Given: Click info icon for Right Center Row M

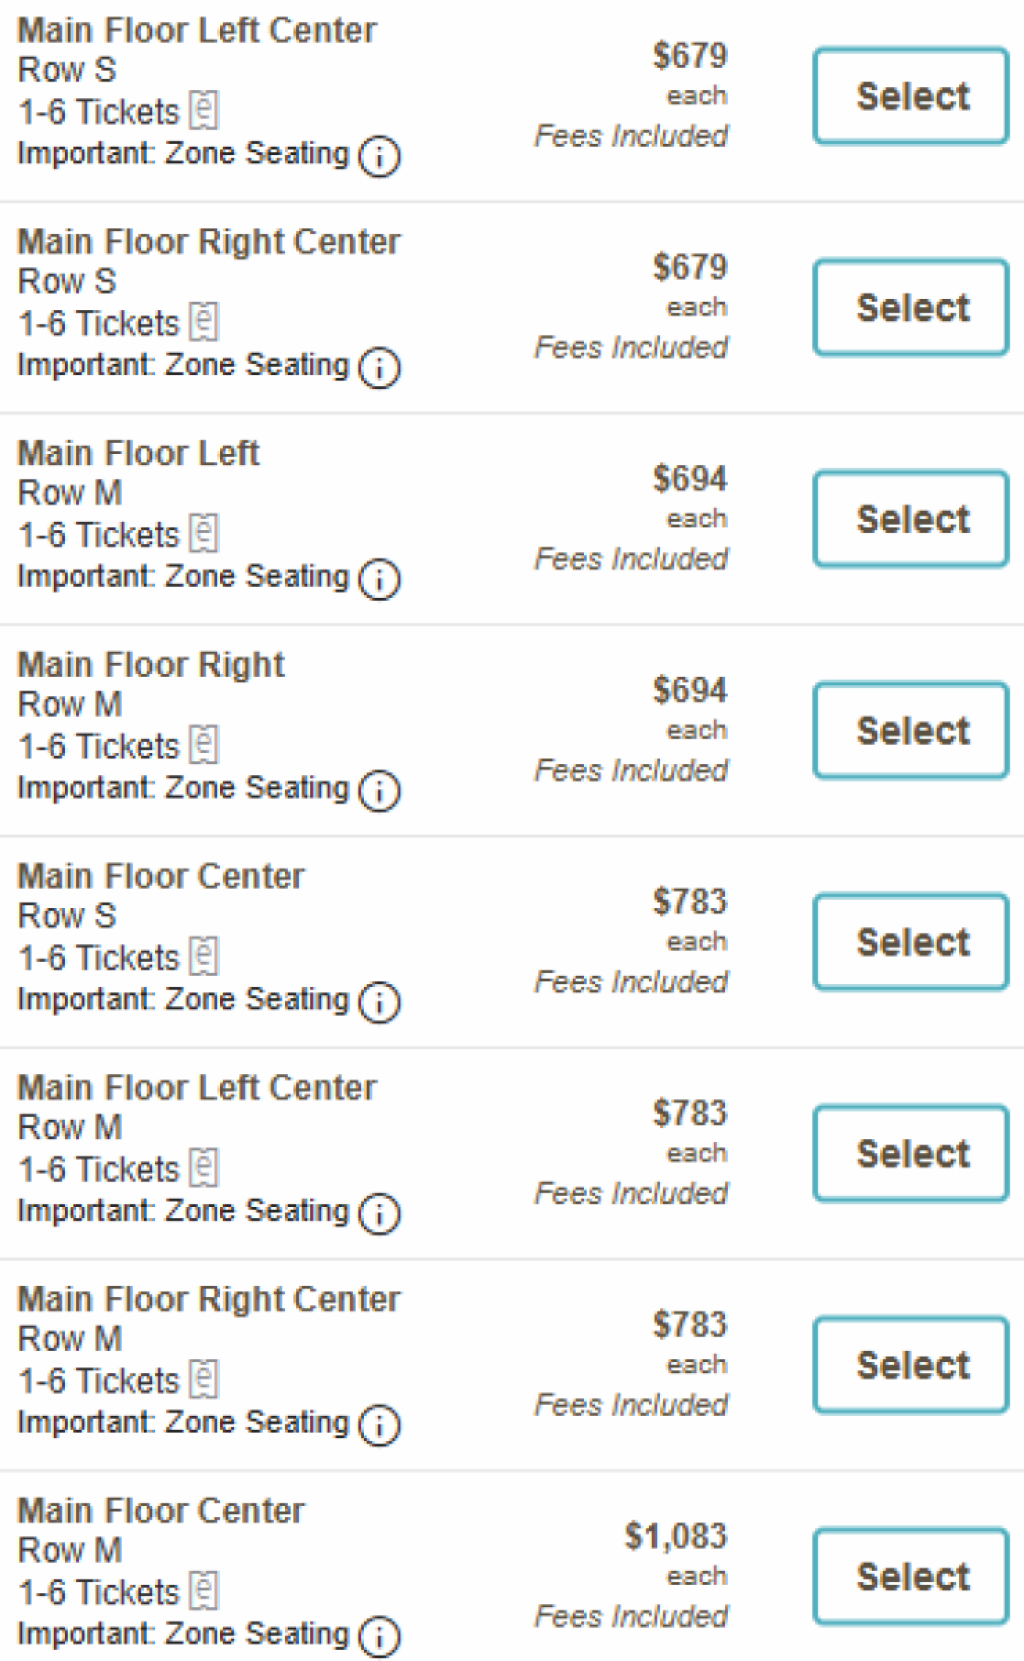Looking at the screenshot, I should pos(379,1426).
